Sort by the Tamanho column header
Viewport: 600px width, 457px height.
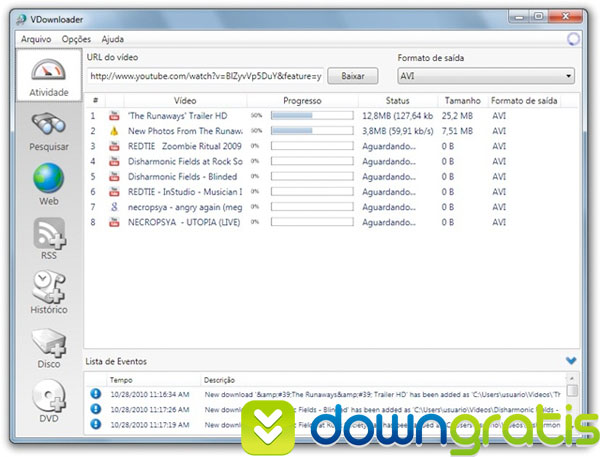pos(463,101)
